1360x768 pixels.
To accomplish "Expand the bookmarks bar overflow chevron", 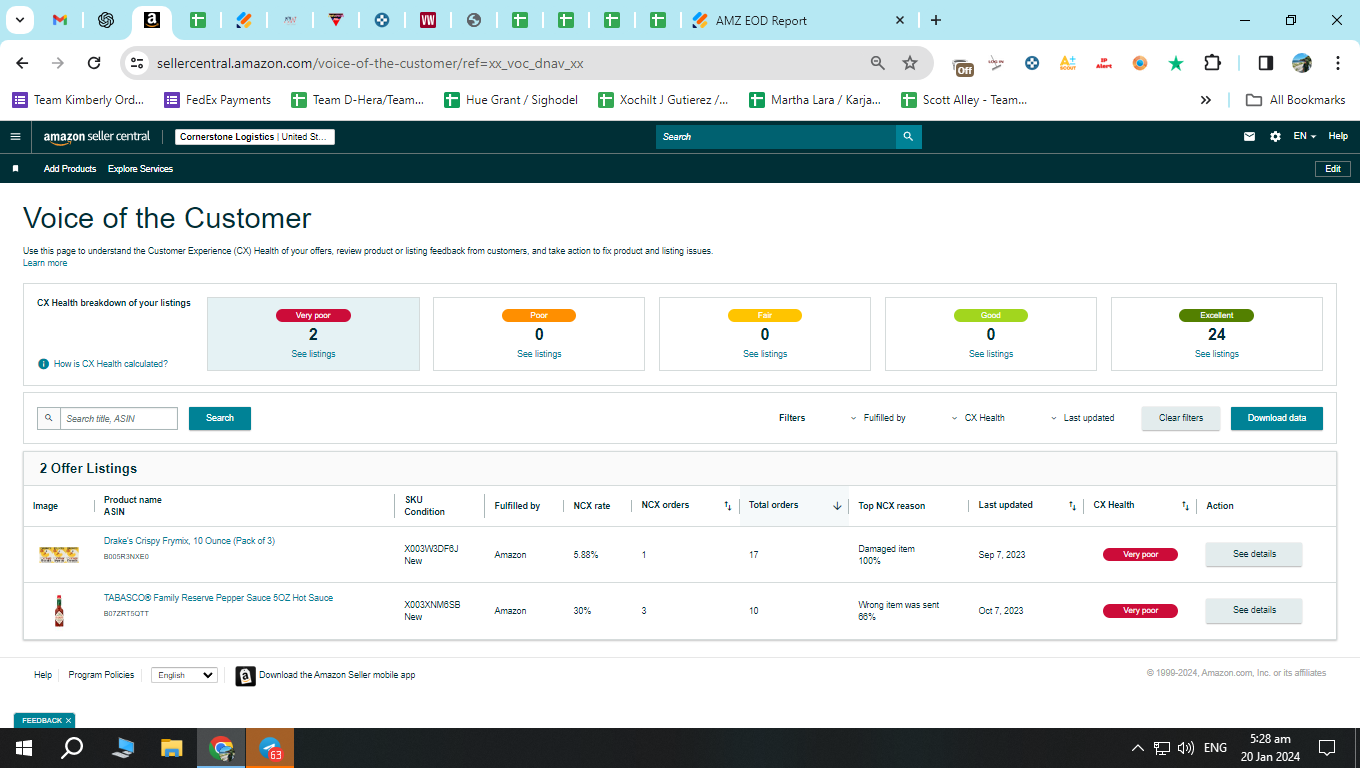I will tap(1206, 100).
